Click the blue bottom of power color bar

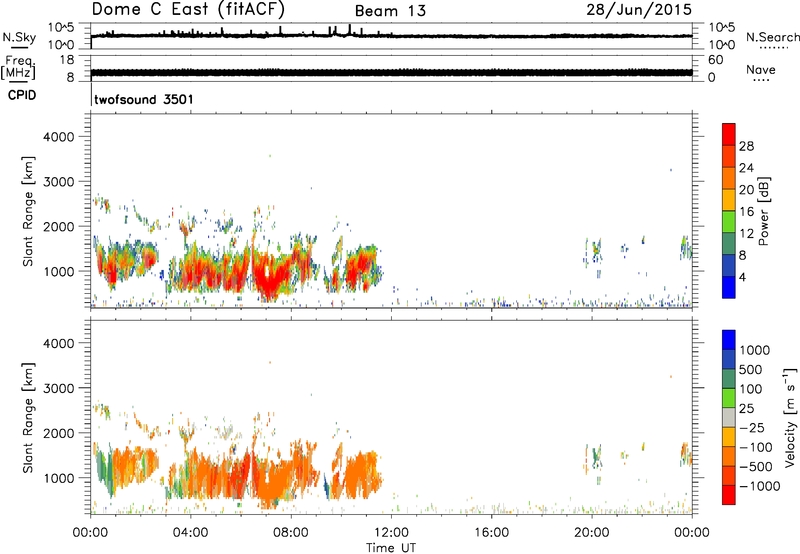[729, 287]
